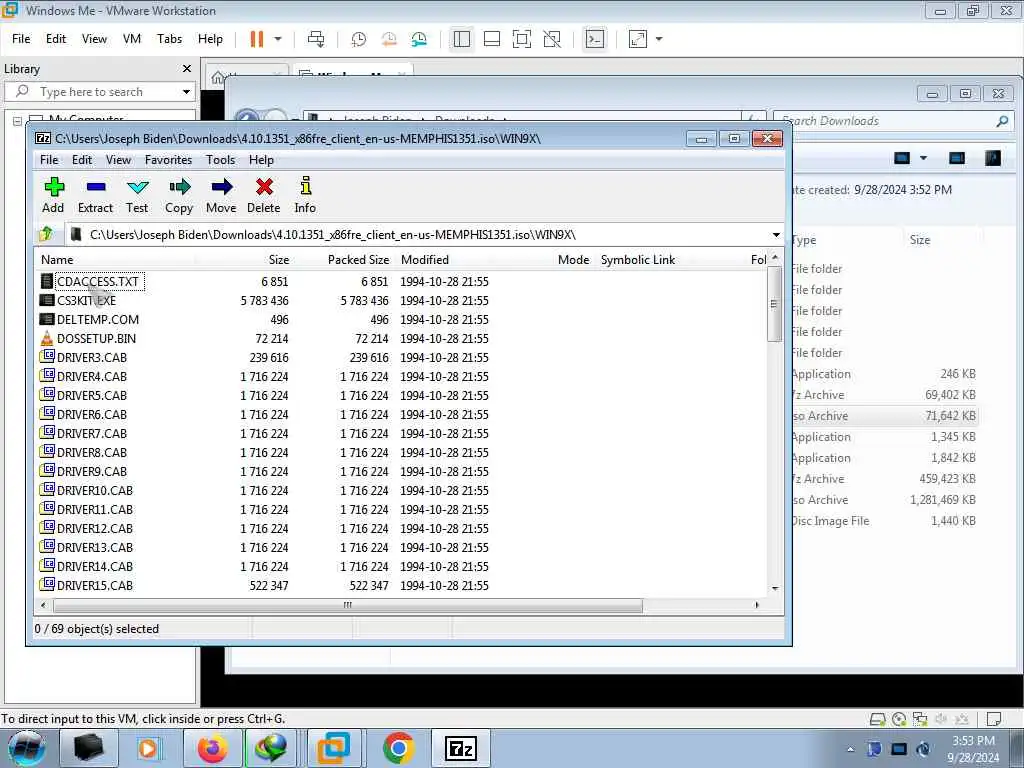This screenshot has width=1024, height=768.
Task: Show hidden tray icons arrow in taskbar
Action: tap(850, 749)
